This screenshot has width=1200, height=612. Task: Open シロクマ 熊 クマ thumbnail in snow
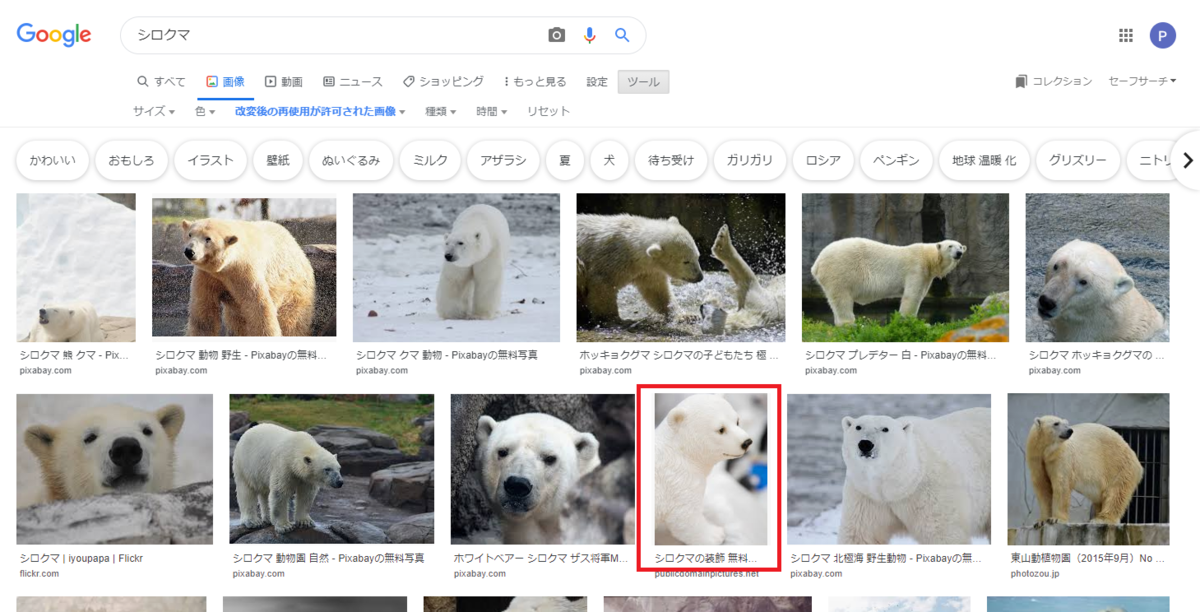tap(76, 268)
